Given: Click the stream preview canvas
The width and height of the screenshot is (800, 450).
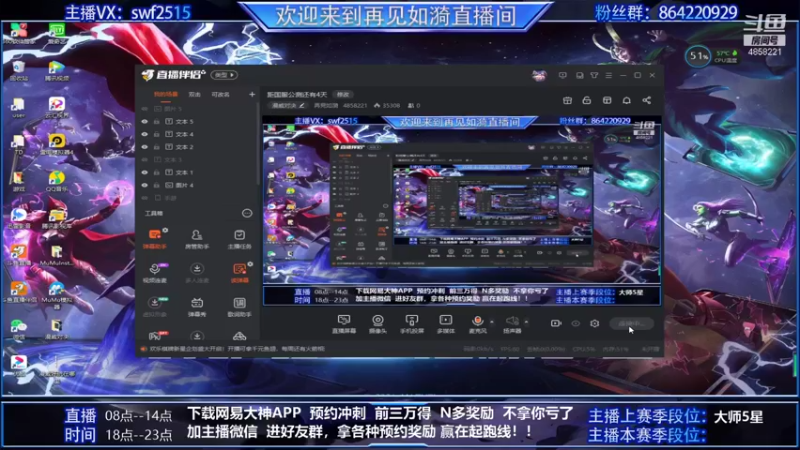Looking at the screenshot, I should pyautogui.click(x=462, y=211).
